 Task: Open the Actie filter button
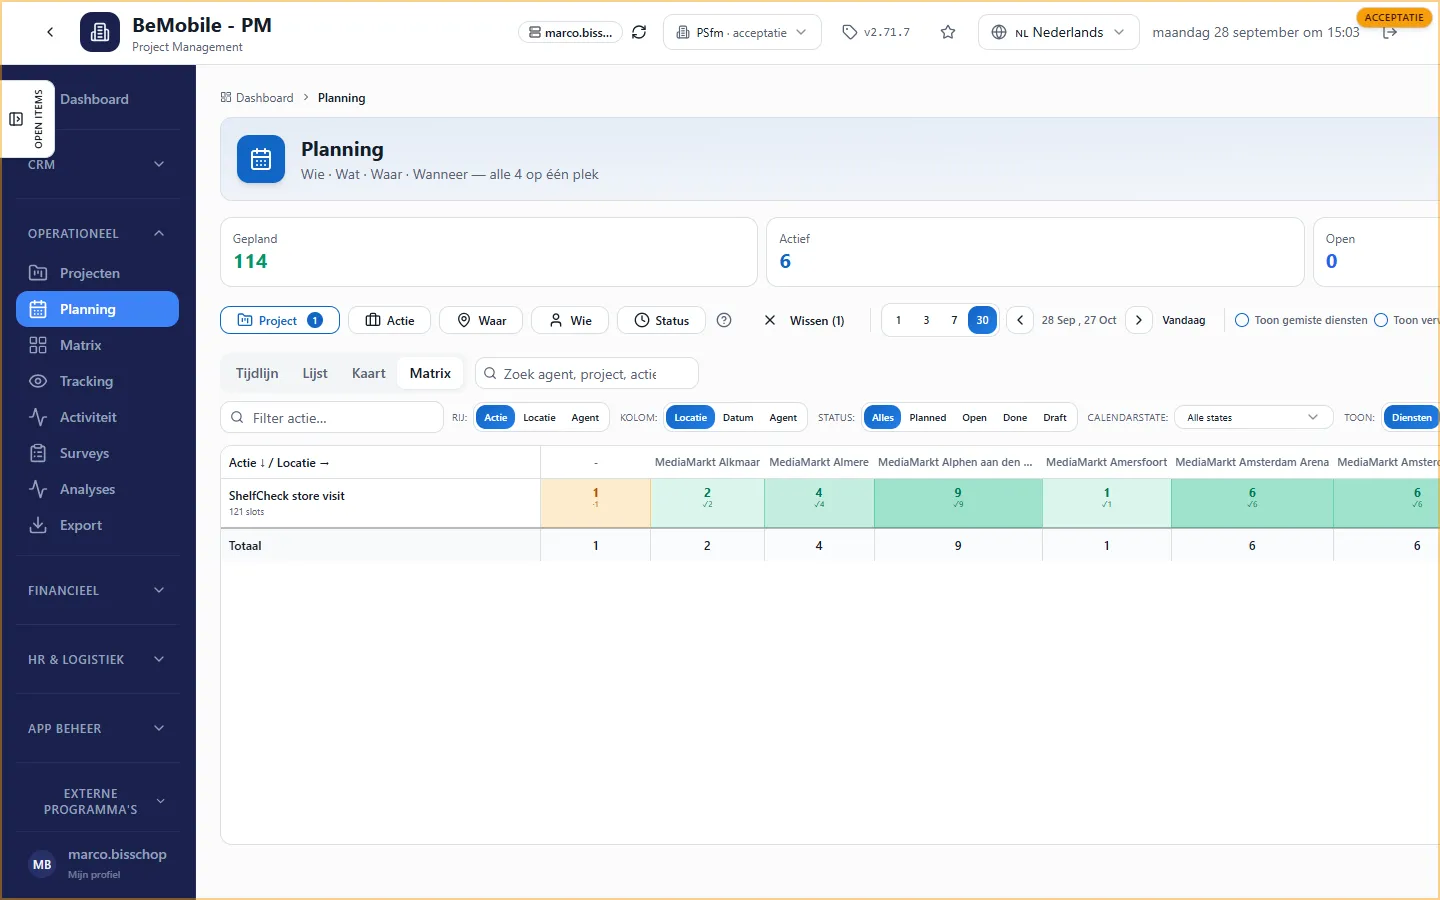click(x=389, y=320)
